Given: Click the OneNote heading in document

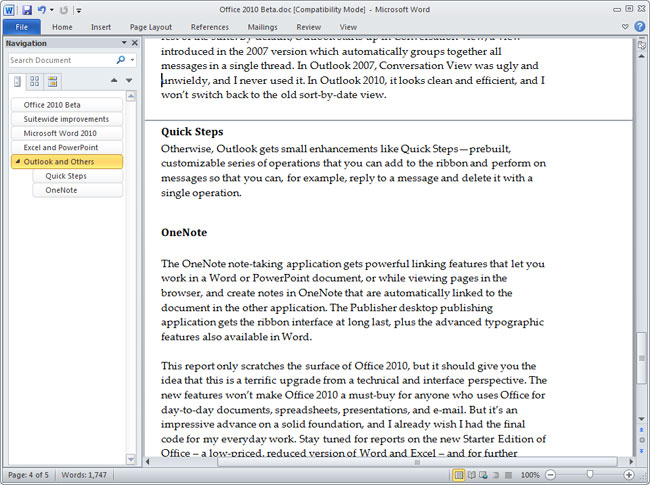Looking at the screenshot, I should pyautogui.click(x=184, y=233).
